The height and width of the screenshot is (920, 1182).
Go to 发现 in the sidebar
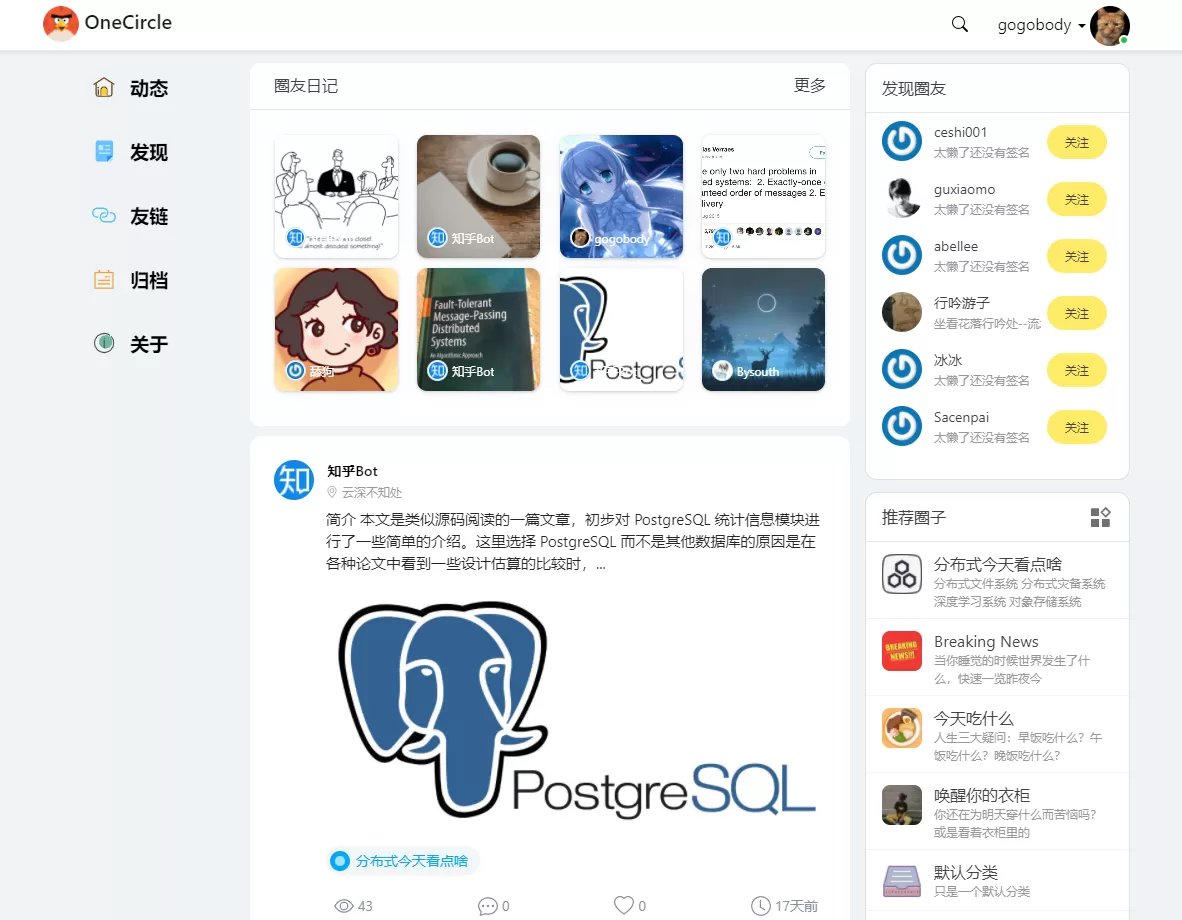click(148, 153)
